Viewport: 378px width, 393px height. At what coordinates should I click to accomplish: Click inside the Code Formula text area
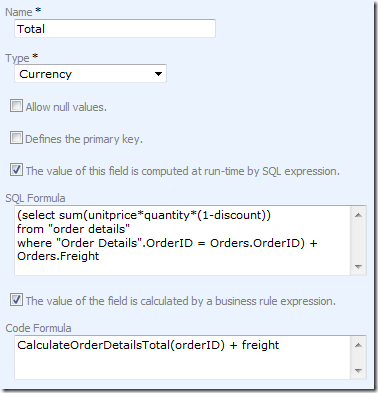pos(182,357)
